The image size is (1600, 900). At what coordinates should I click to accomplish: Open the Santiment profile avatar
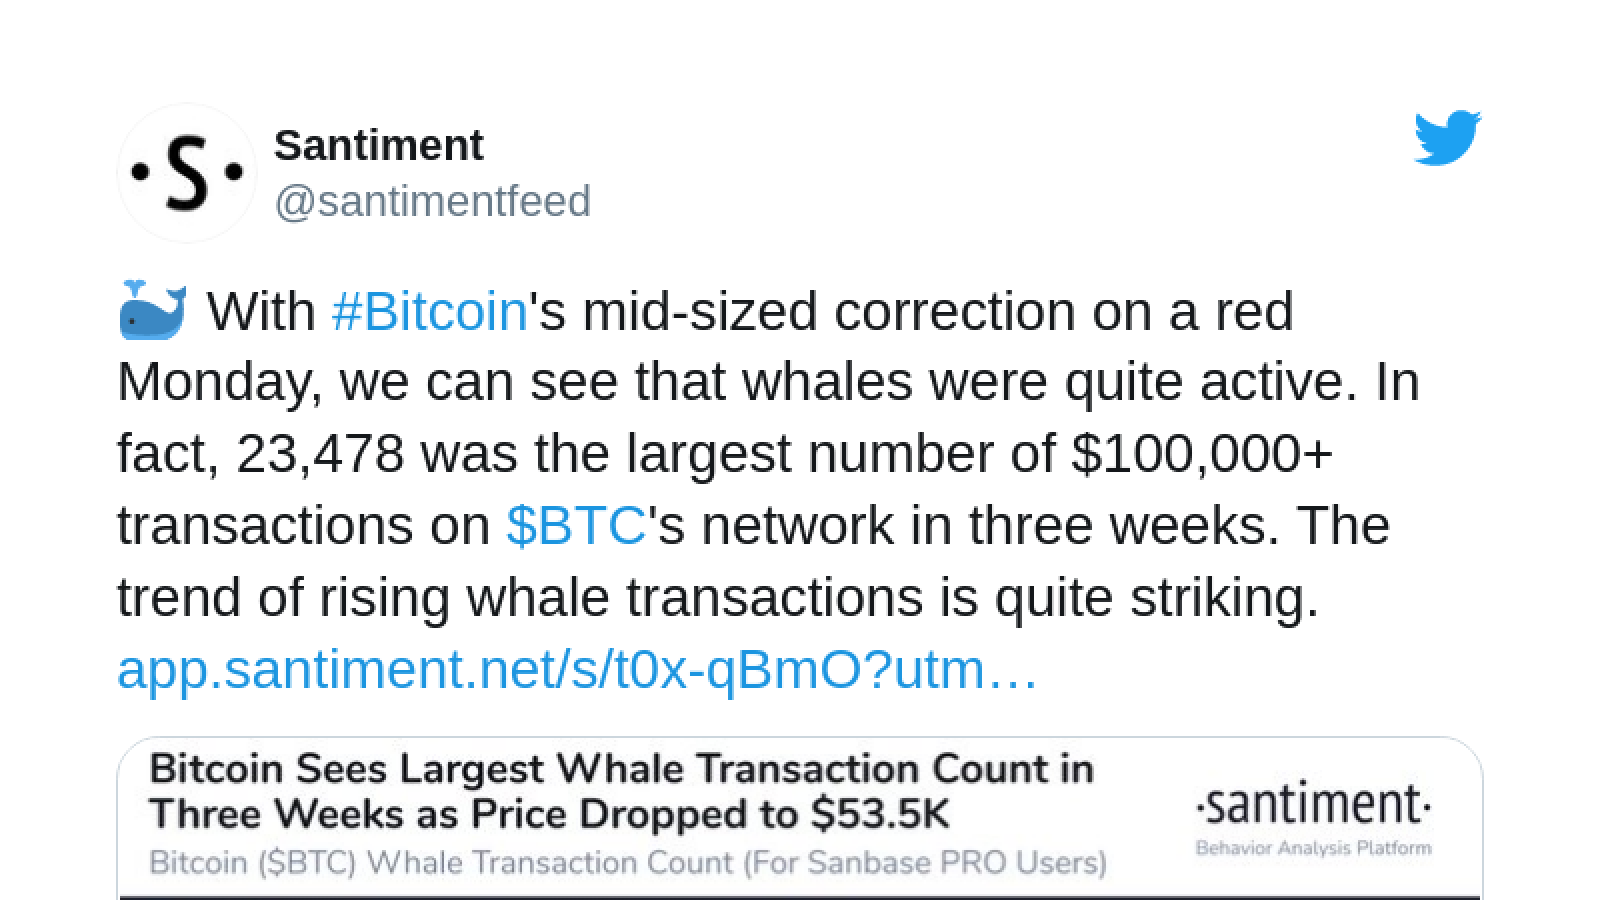click(x=187, y=173)
